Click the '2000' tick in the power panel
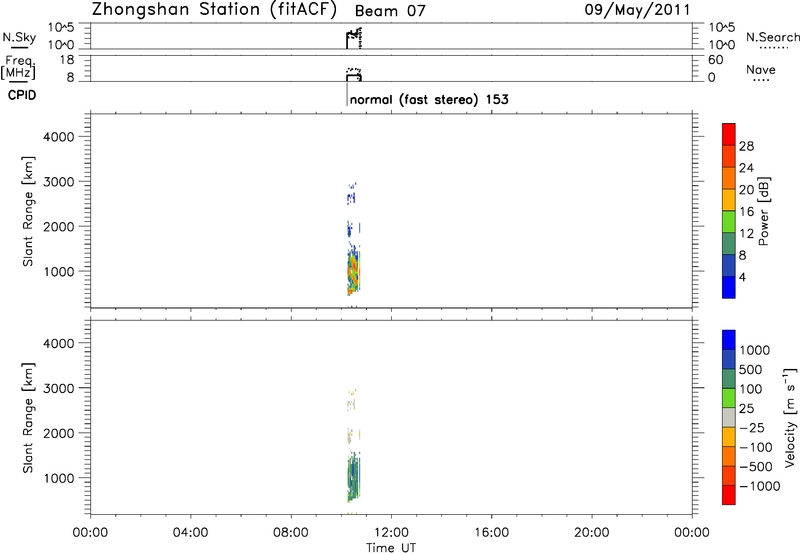 click(59, 227)
